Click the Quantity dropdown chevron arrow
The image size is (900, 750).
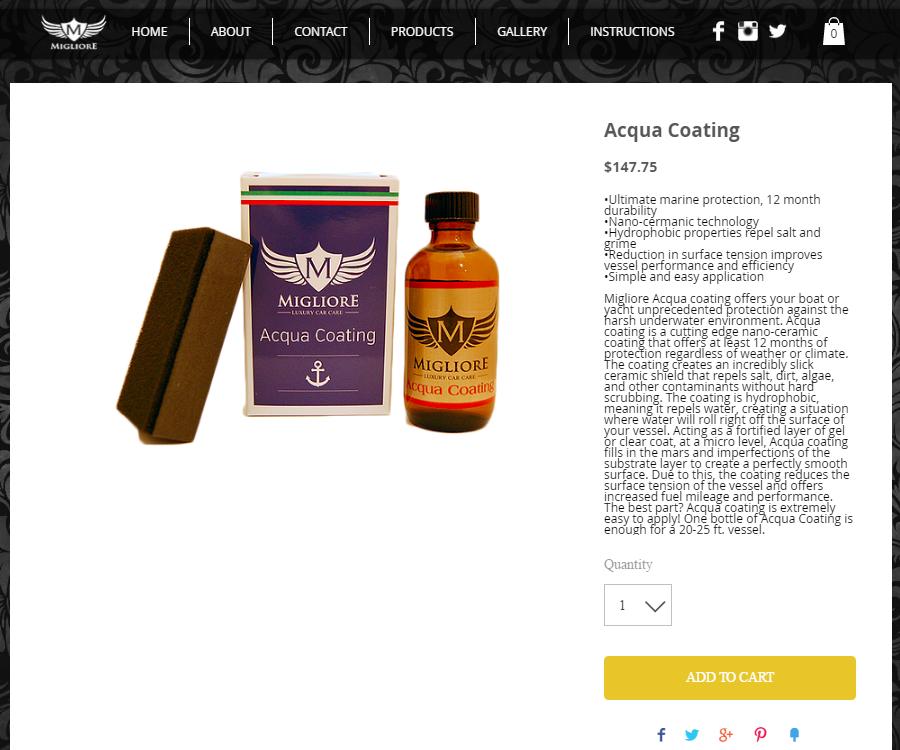(x=655, y=606)
